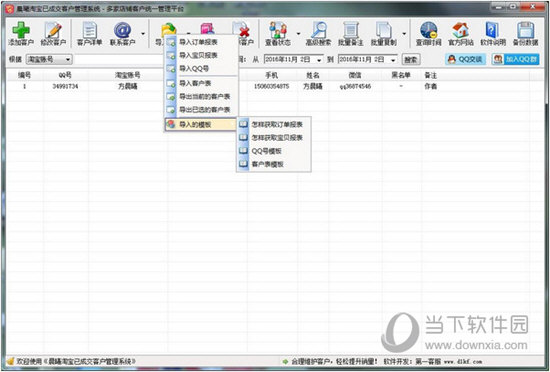Click the 姓名 column header

[x=313, y=75]
